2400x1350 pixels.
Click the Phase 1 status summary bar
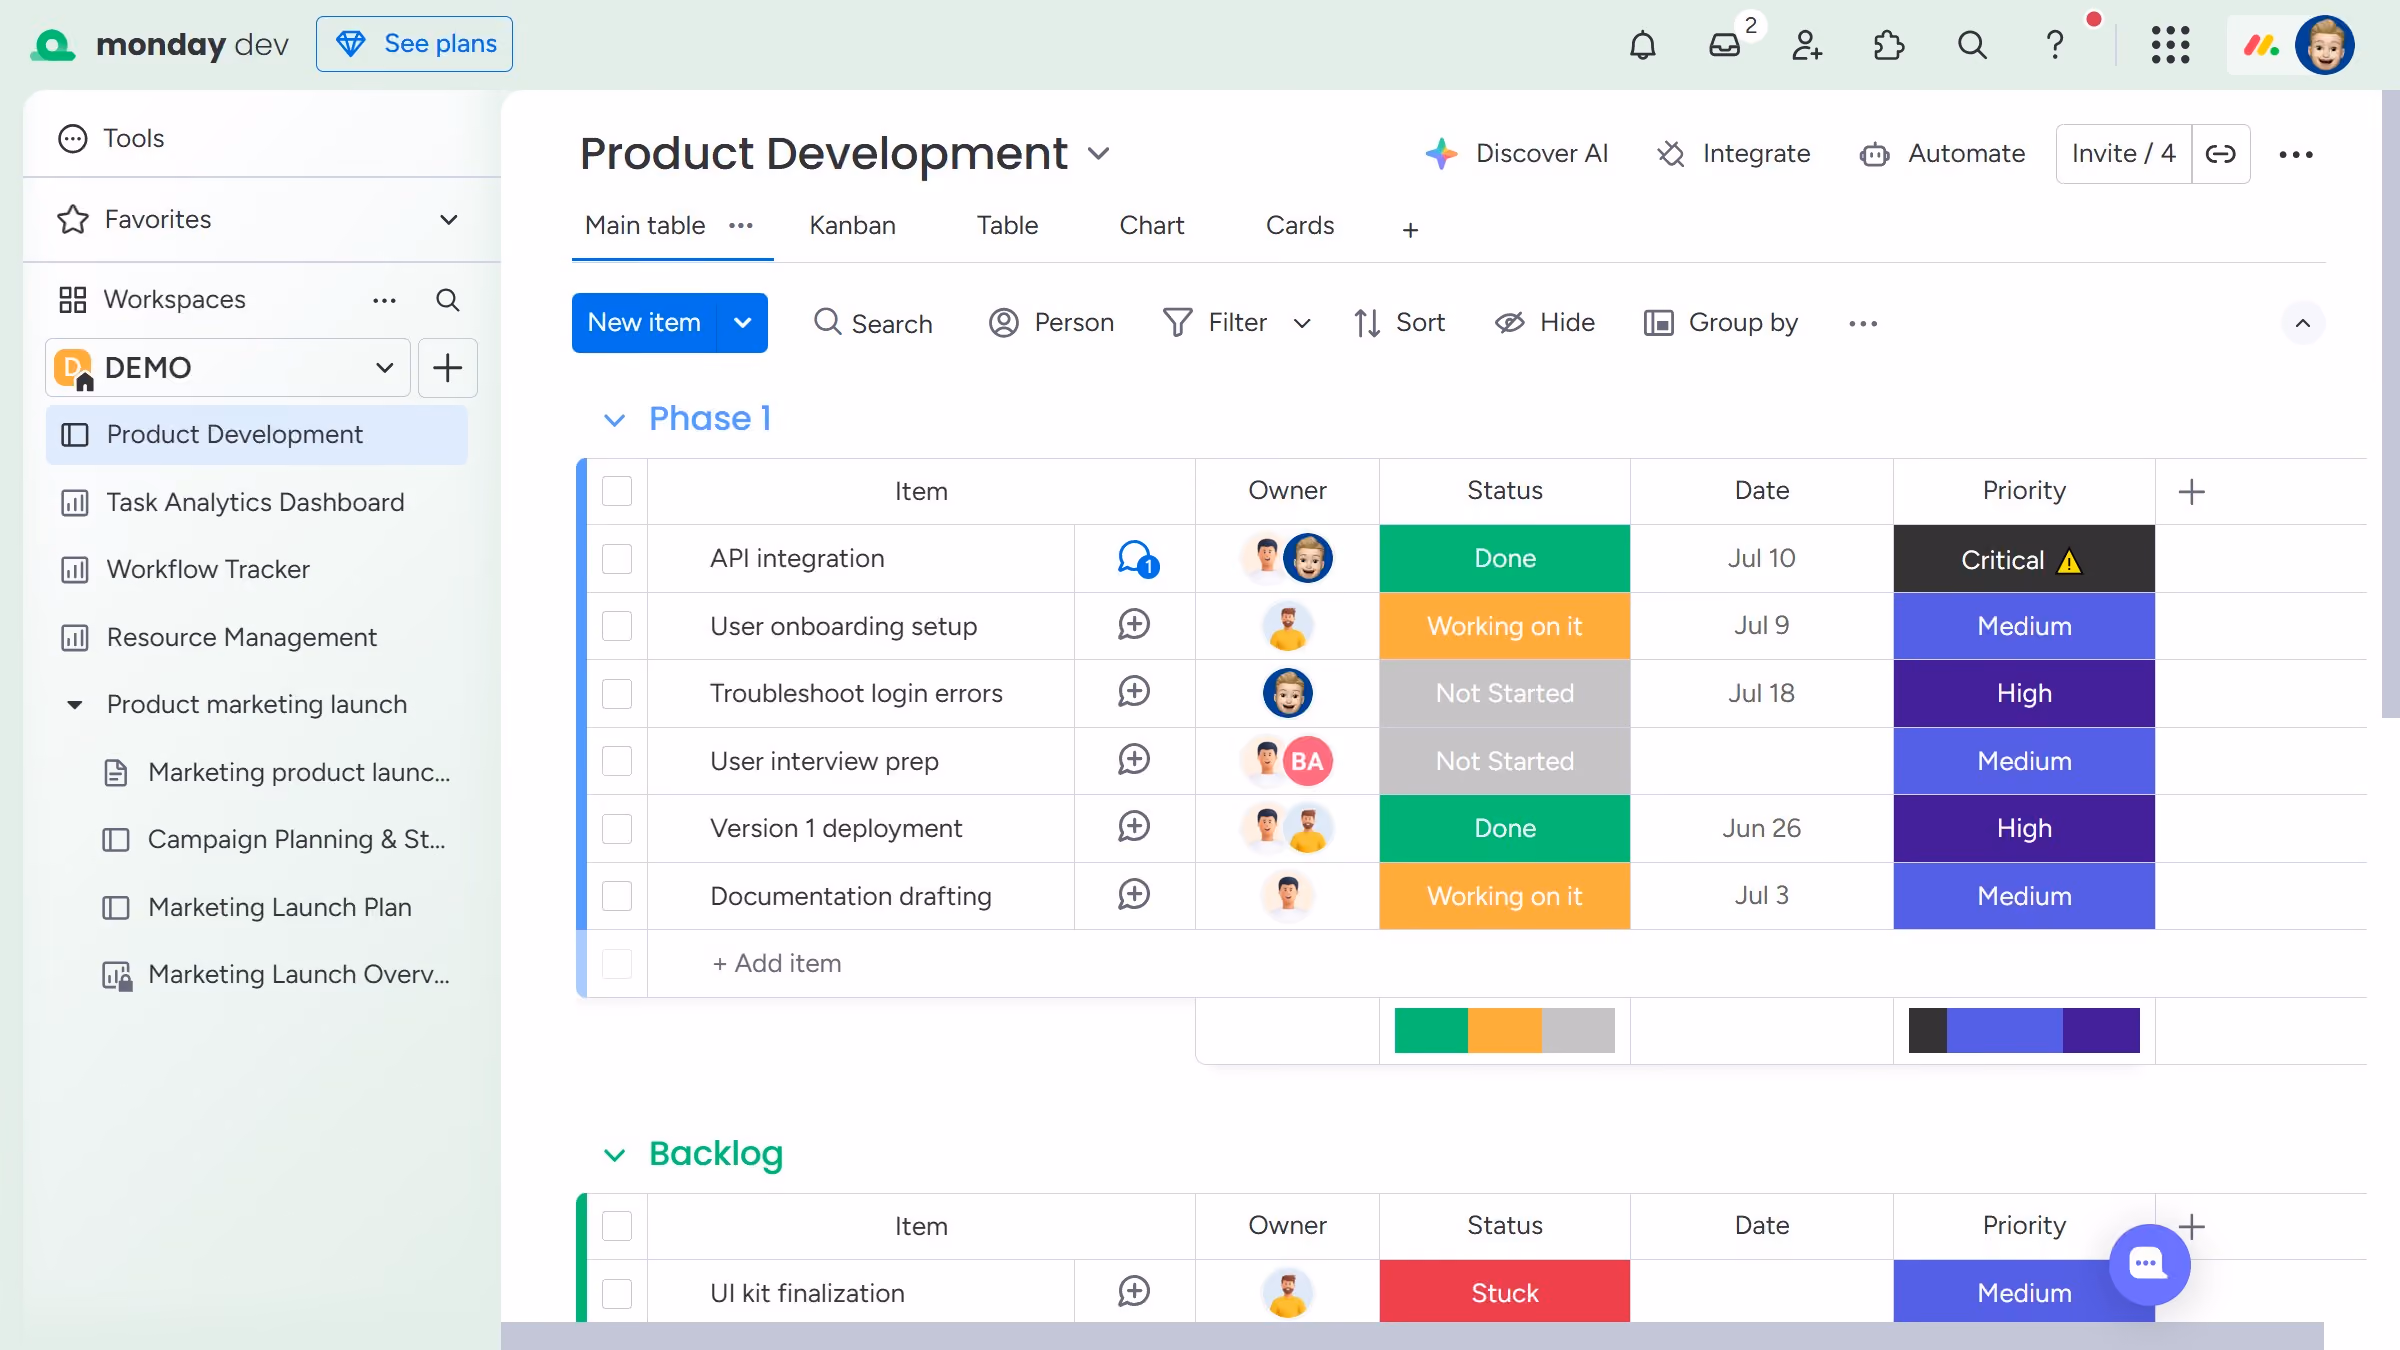tap(1504, 1030)
